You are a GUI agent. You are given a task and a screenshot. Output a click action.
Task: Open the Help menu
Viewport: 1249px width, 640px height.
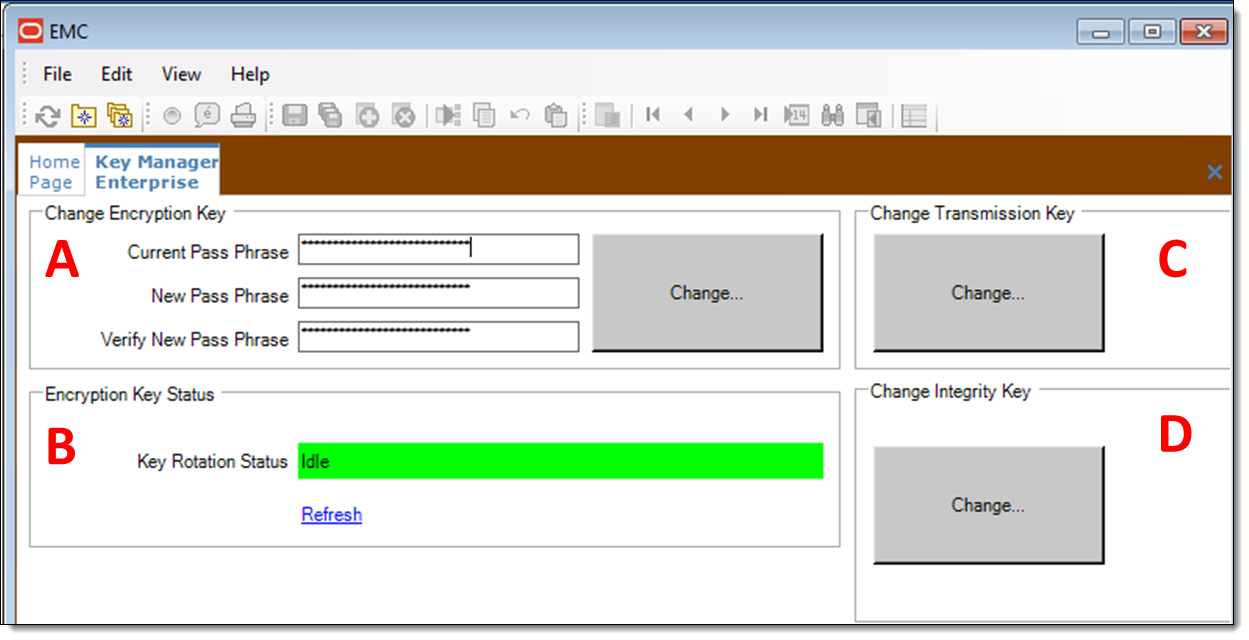click(x=250, y=74)
